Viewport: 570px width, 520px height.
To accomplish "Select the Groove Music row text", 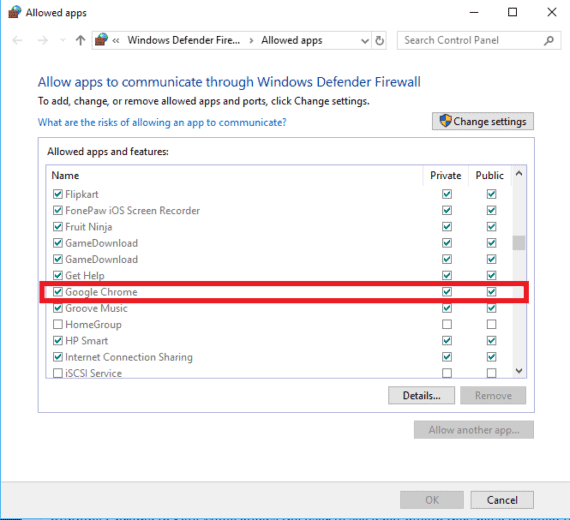I will (96, 308).
